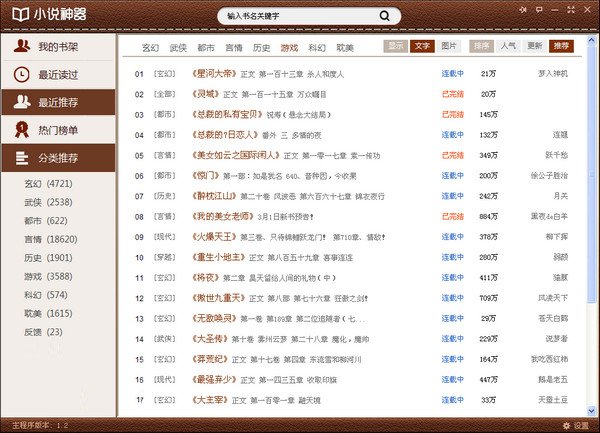Click the 小说神器 book logo icon
The width and height of the screenshot is (600, 433).
pos(17,15)
